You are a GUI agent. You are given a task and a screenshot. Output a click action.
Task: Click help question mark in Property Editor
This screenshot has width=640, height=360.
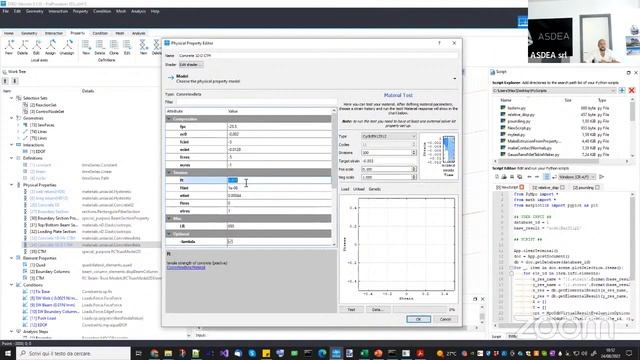click(439, 43)
